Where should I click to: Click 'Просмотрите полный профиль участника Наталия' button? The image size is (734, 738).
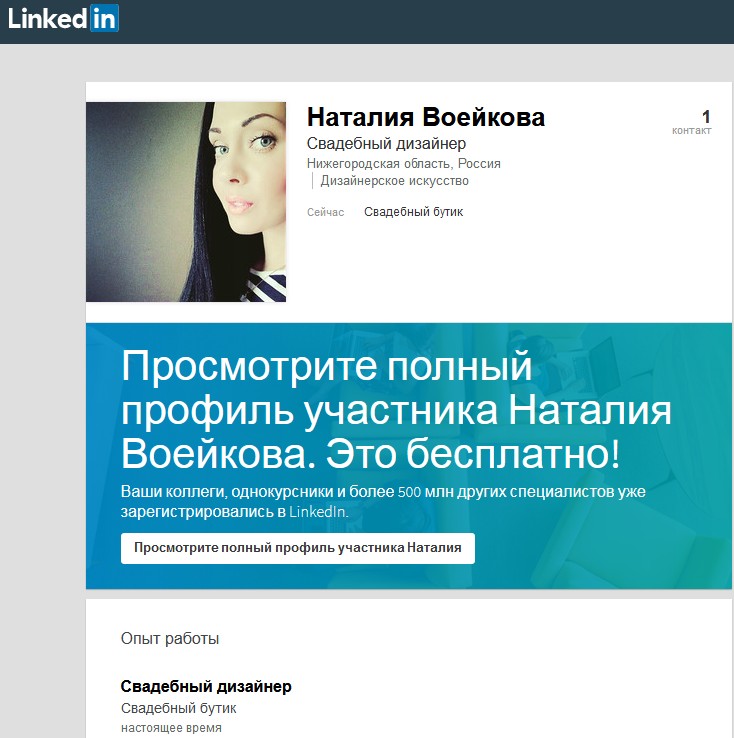298,548
